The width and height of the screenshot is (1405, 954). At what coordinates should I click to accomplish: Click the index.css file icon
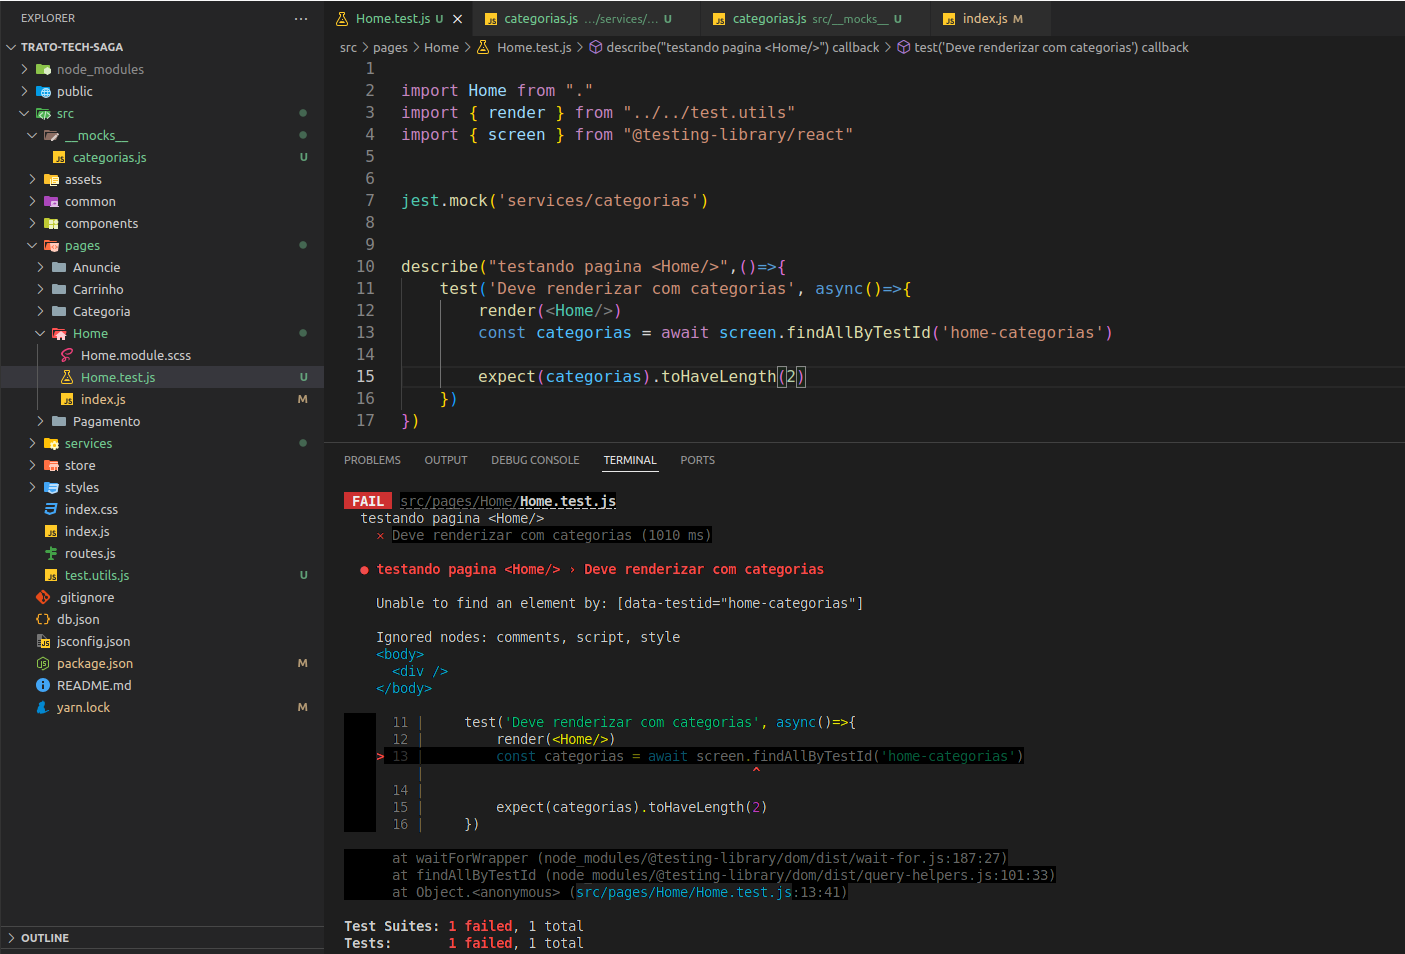click(51, 509)
